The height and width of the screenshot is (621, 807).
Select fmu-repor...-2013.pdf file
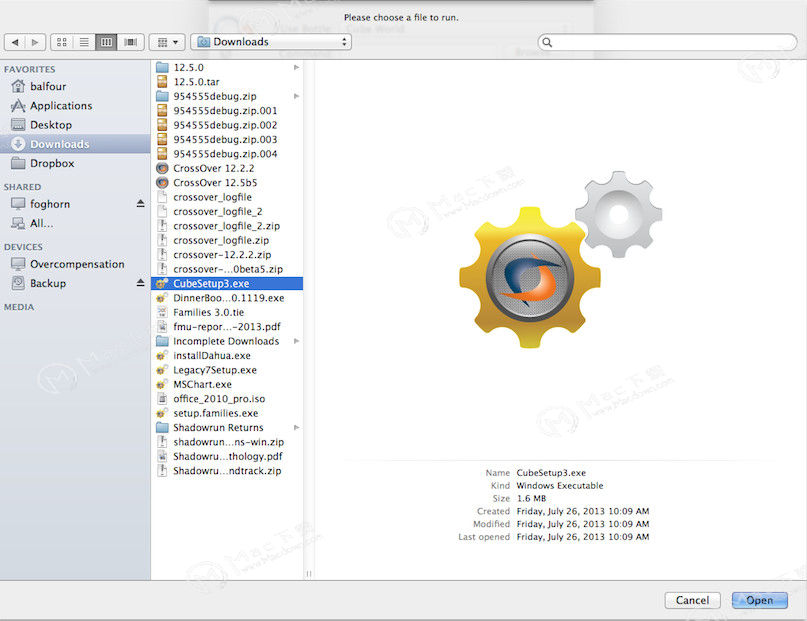[x=227, y=327]
